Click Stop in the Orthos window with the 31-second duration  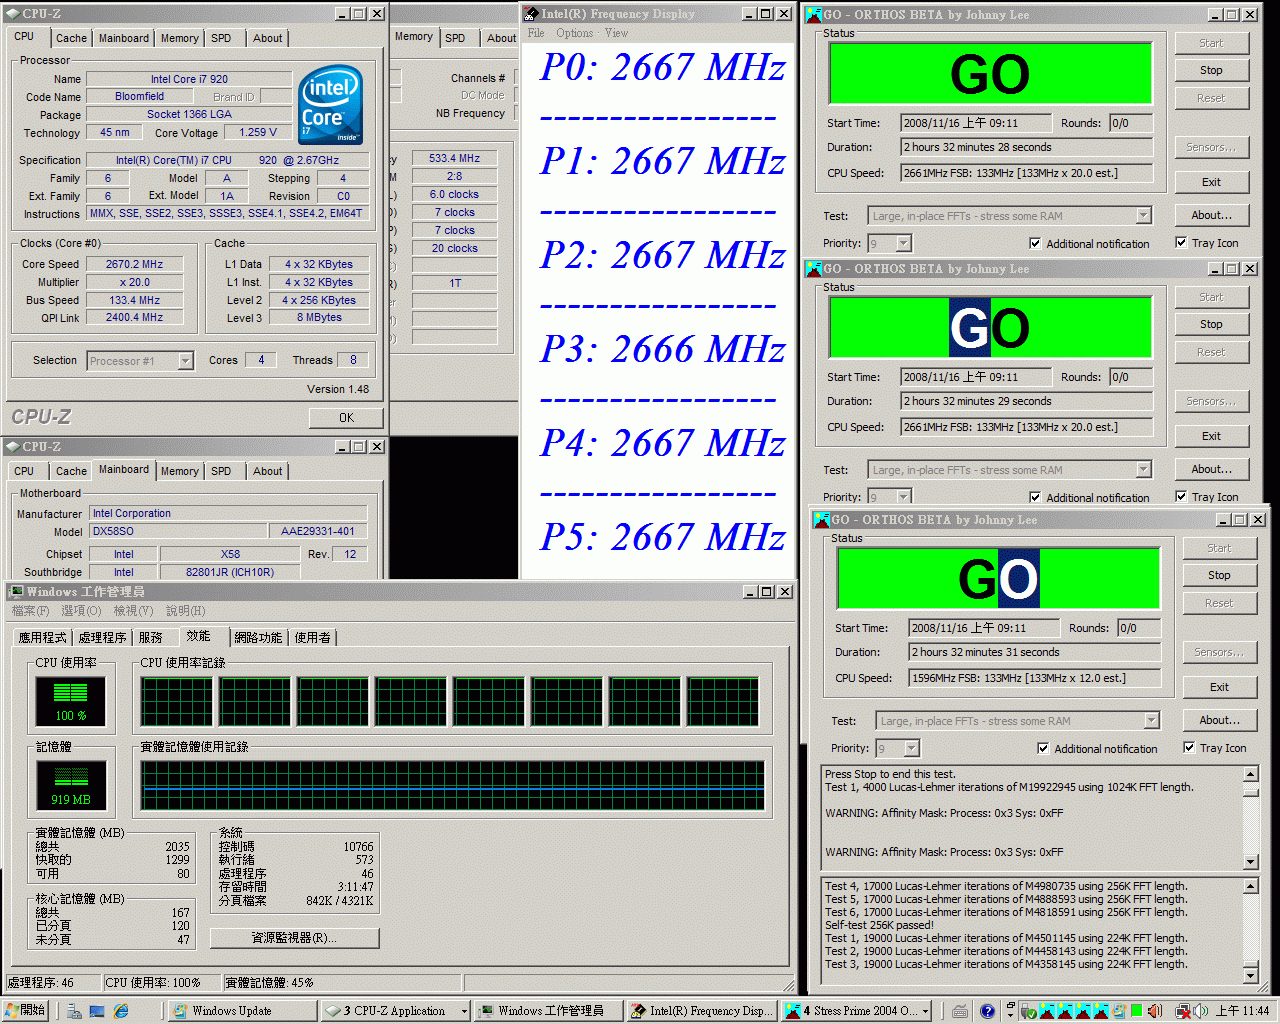[x=1219, y=575]
